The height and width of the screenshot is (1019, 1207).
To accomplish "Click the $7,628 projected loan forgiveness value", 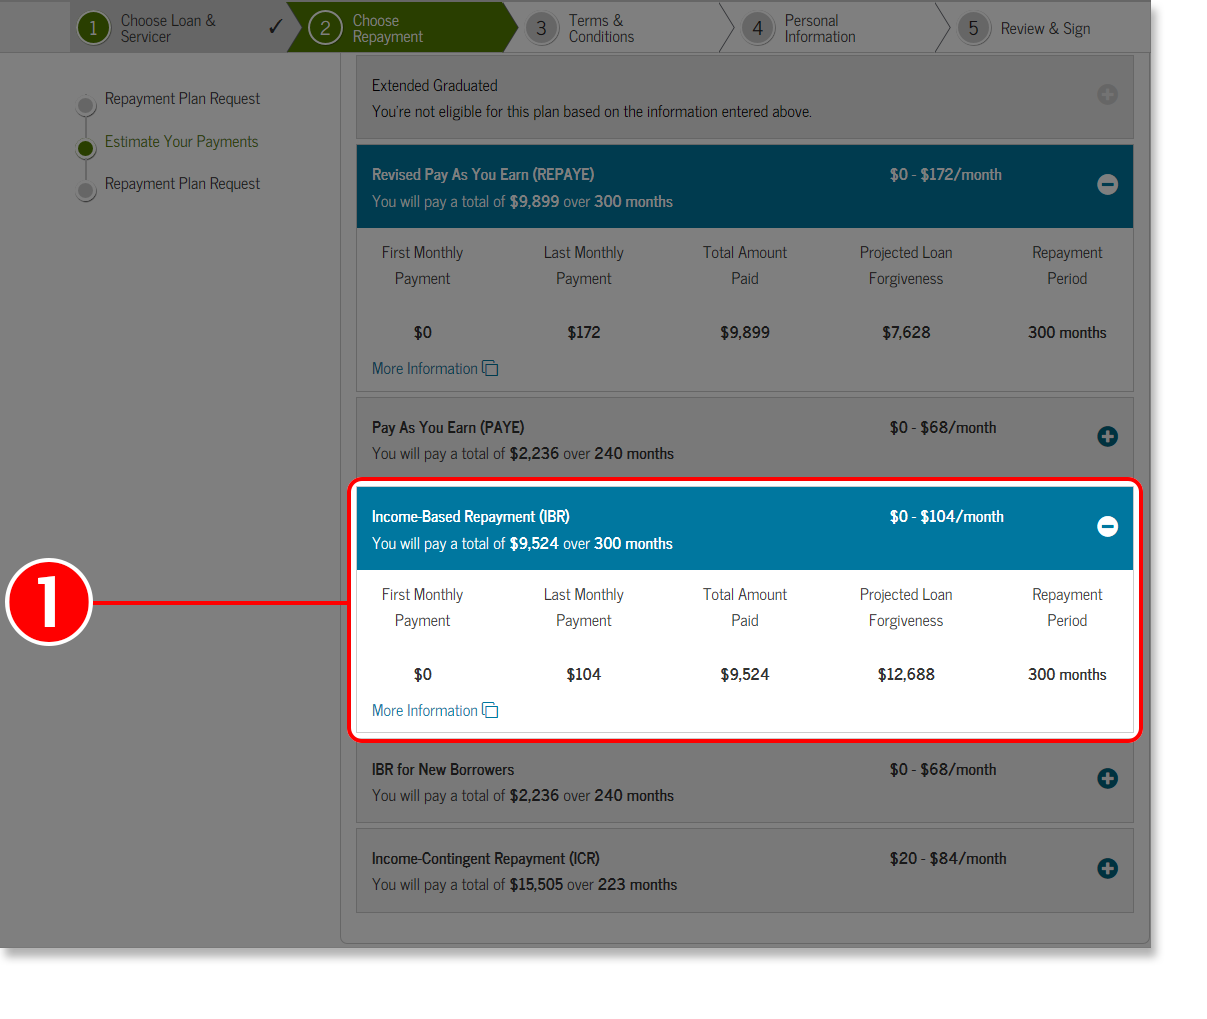I will click(906, 332).
